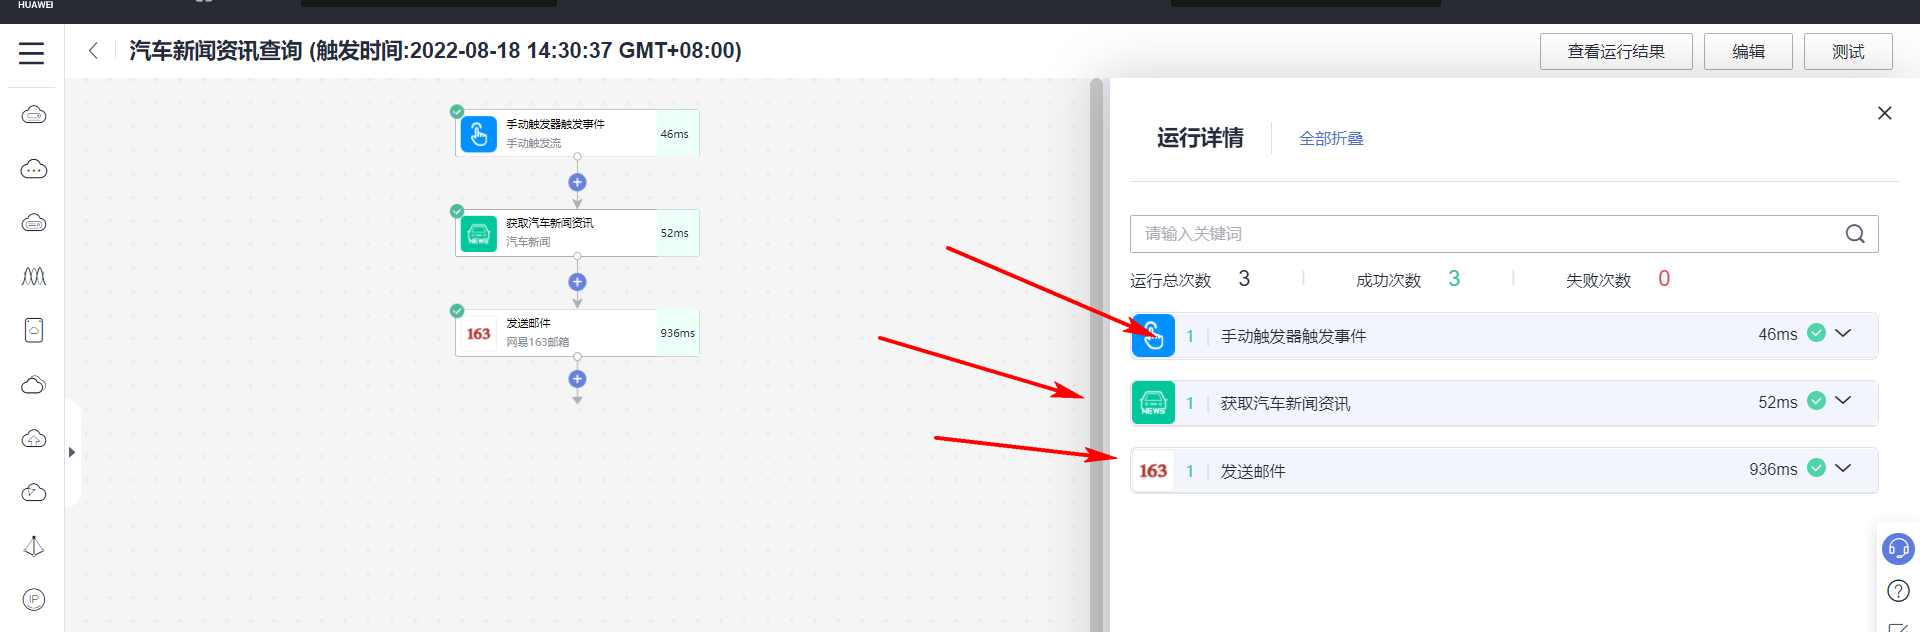Open the hamburger menu in the sidebar
Screen dimensions: 1920x632
click(x=32, y=53)
